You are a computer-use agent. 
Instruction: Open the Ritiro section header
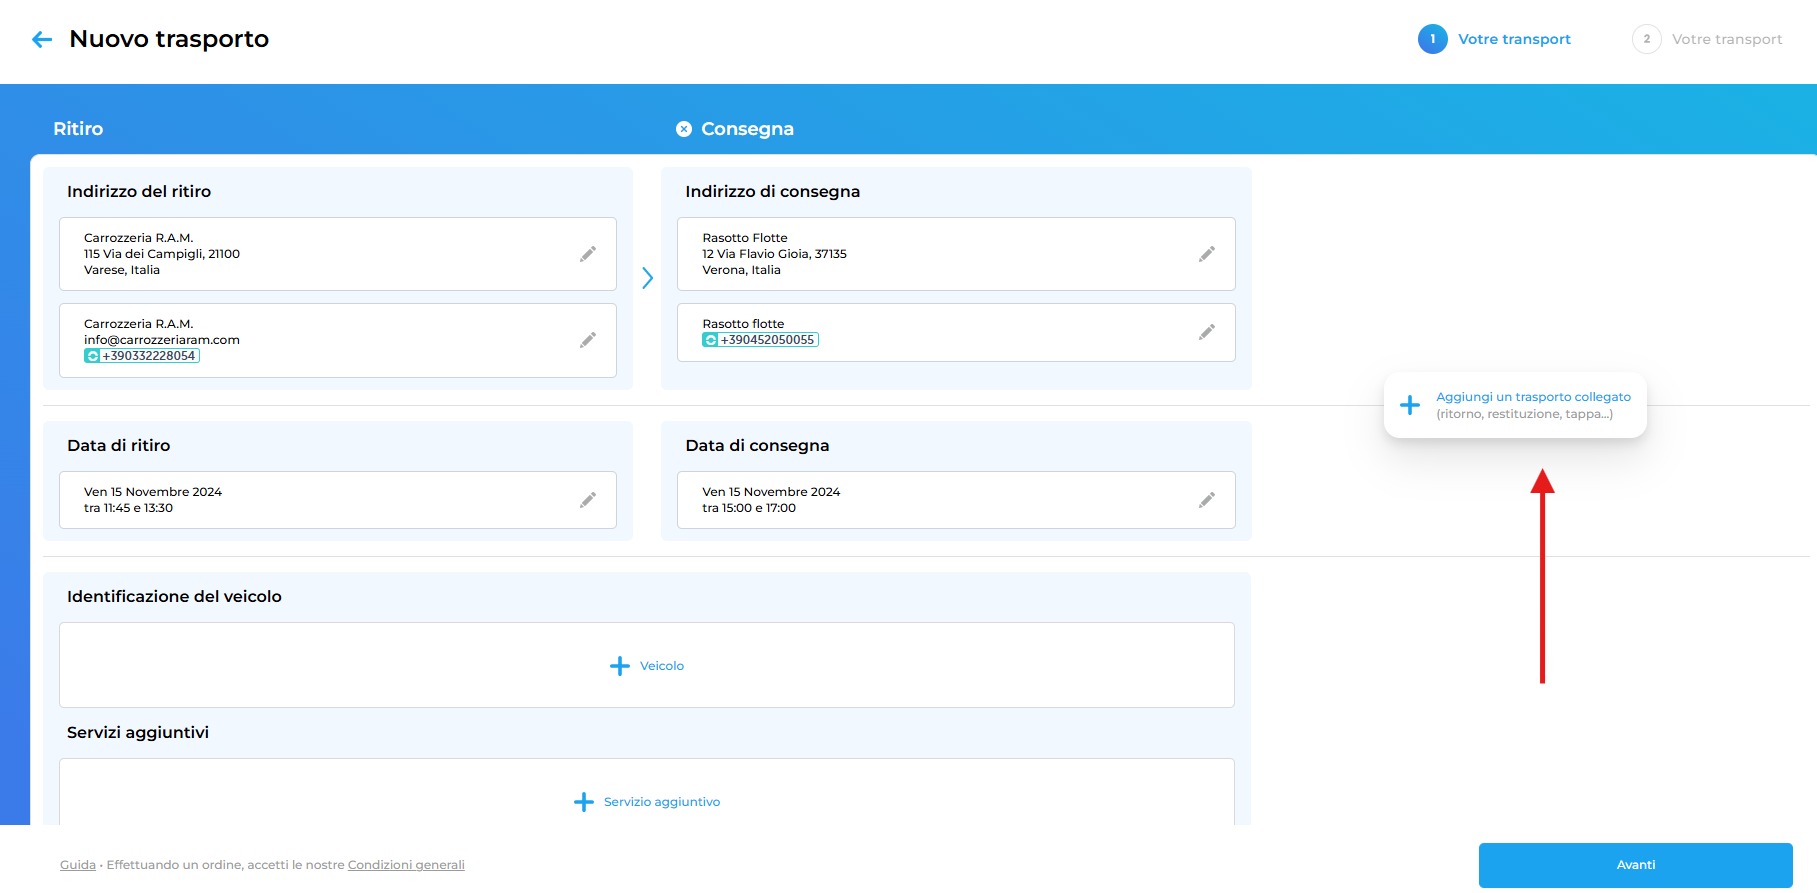[x=78, y=129]
